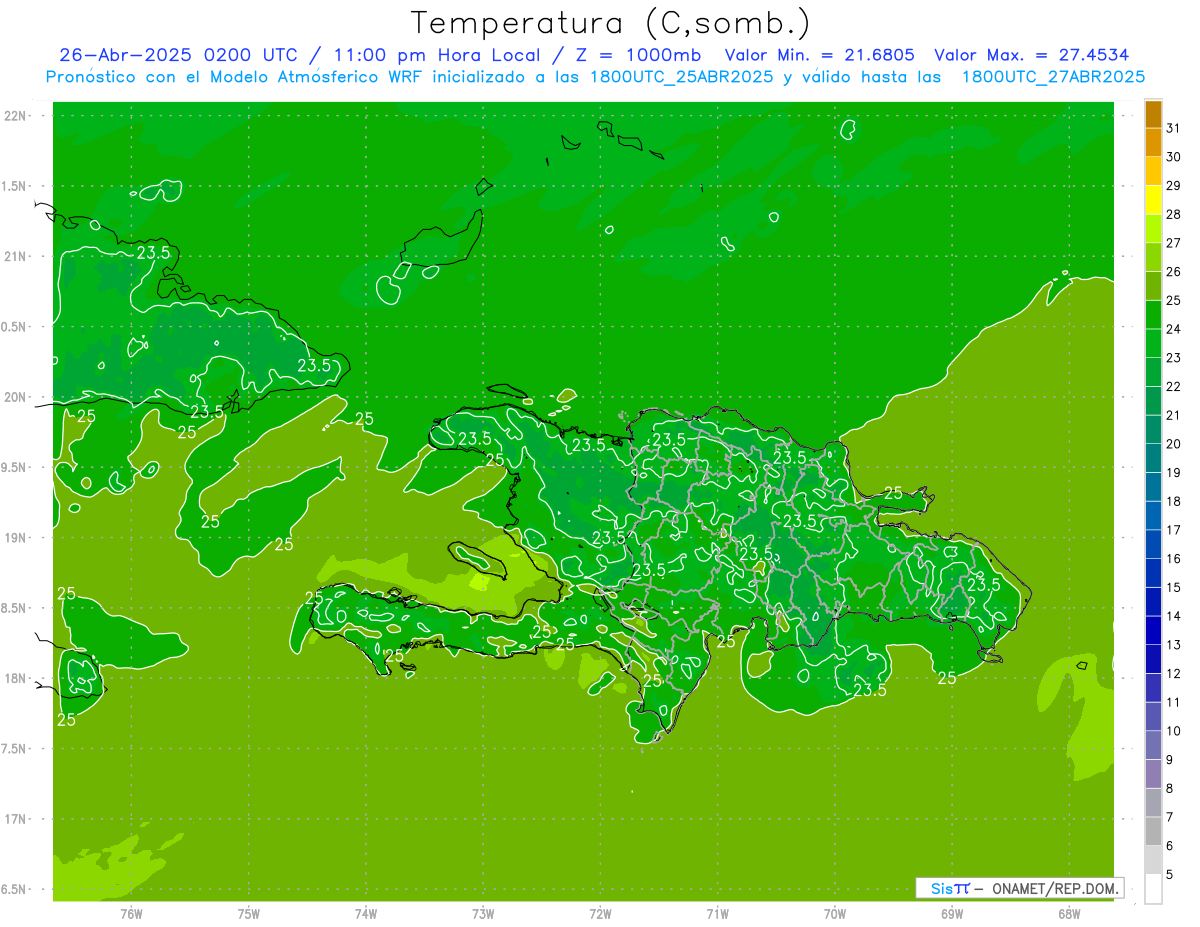Image resolution: width=1200 pixels, height=927 pixels.
Task: Click the '19N' latitude label
Action: coord(17,538)
